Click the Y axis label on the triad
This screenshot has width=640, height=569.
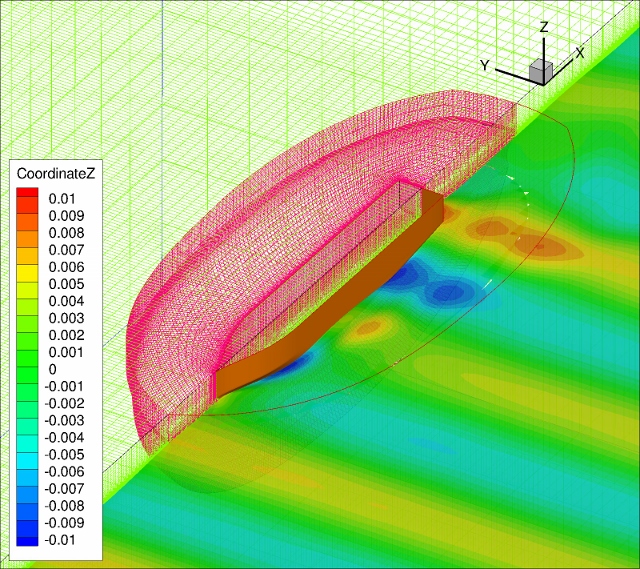tap(485, 65)
